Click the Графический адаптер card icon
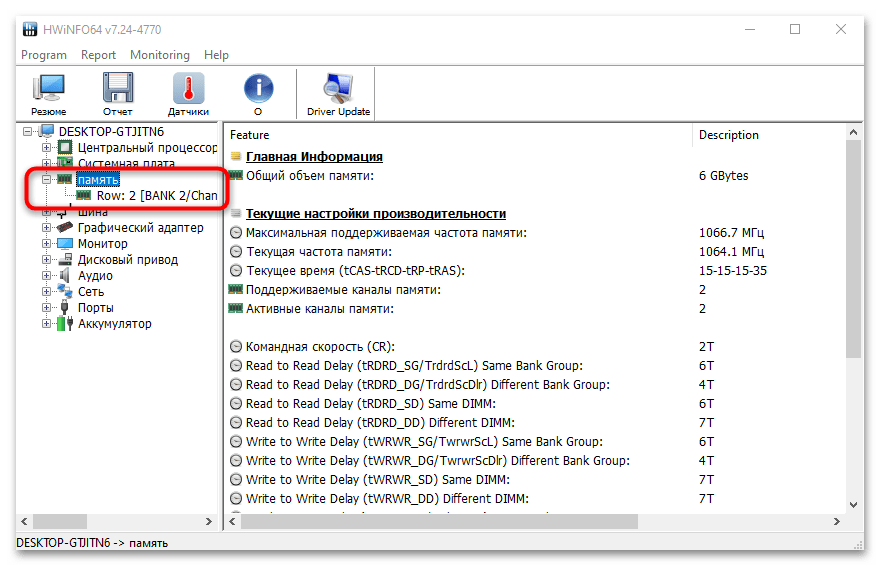The image size is (880, 566). point(65,227)
